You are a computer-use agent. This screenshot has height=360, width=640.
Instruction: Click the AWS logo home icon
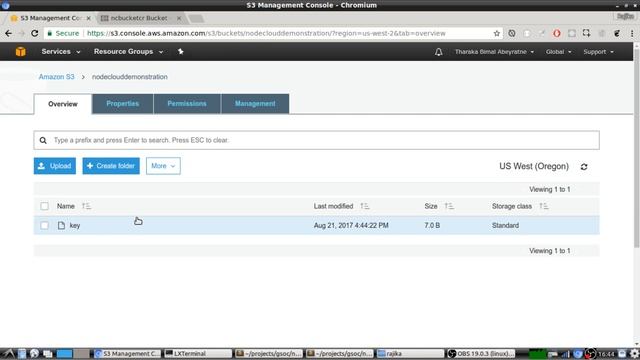pos(20,52)
